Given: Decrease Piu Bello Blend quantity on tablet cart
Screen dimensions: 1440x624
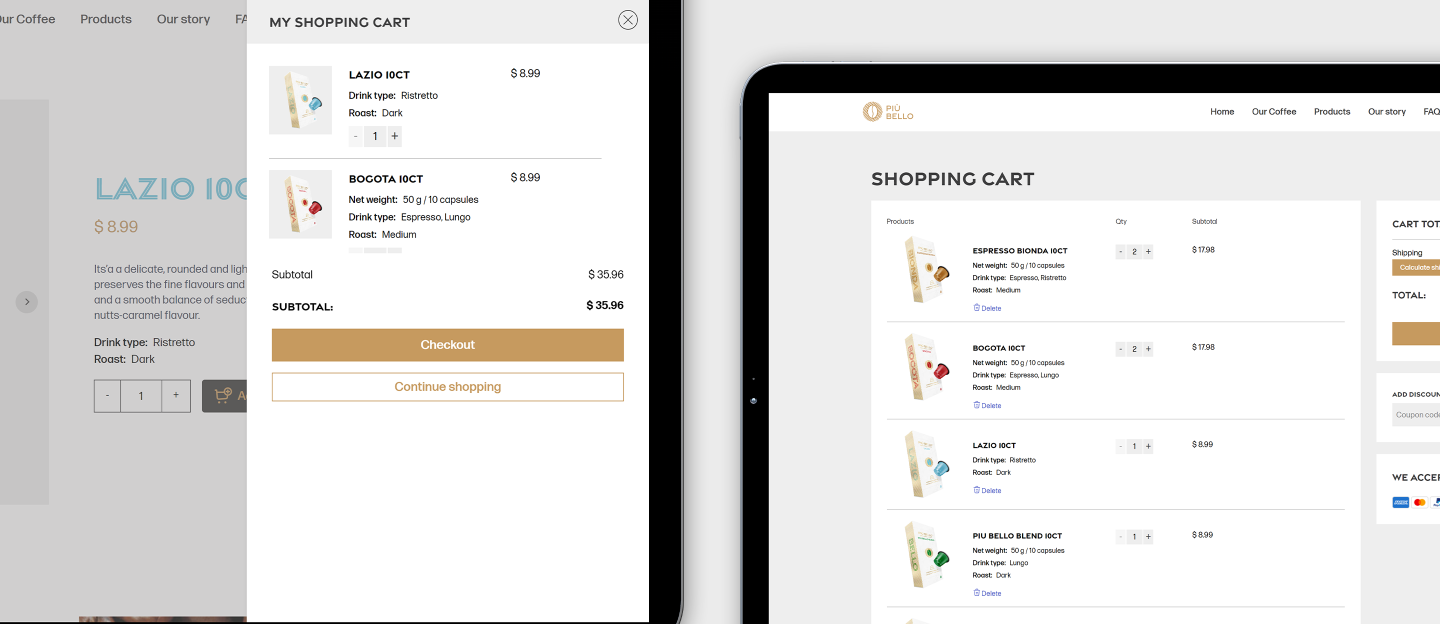Looking at the screenshot, I should tap(1121, 536).
